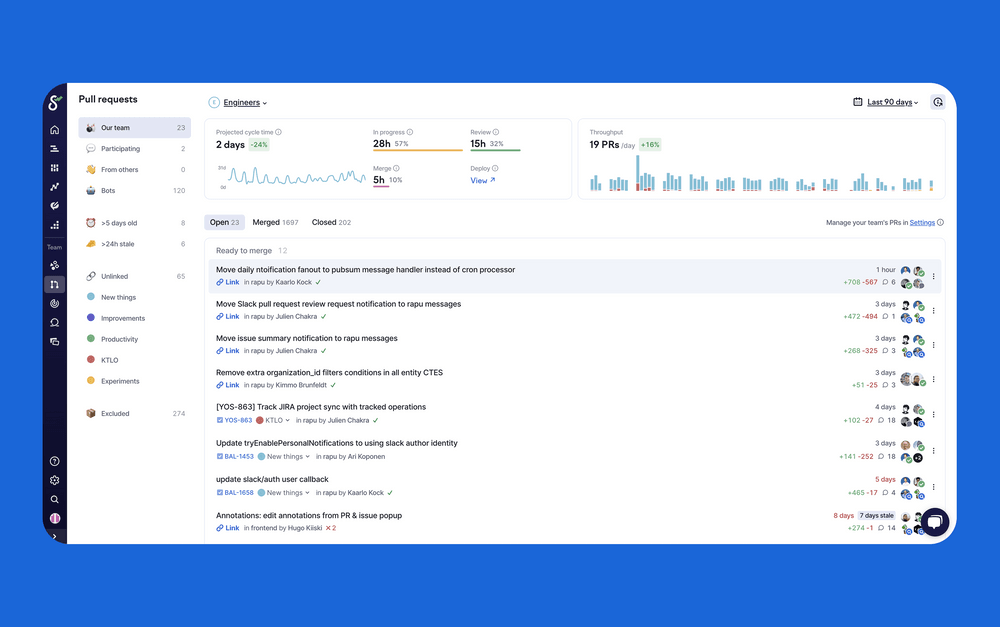Open the three-dot menu on the top PR row

click(933, 276)
